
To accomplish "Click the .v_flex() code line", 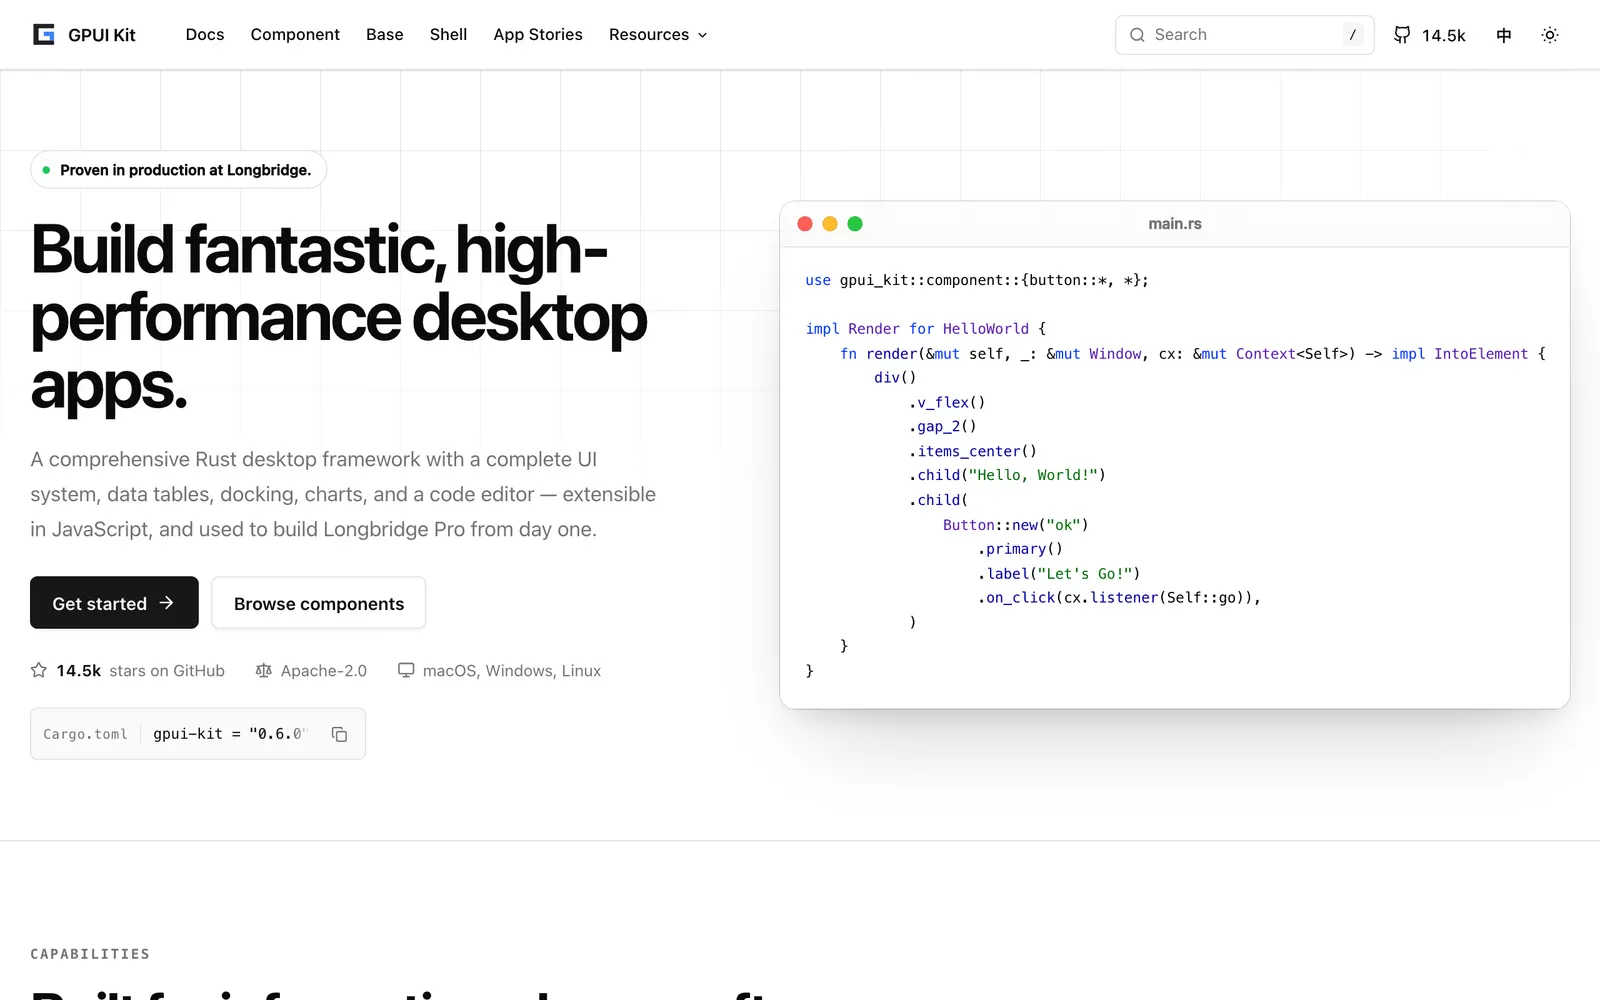I will (947, 402).
